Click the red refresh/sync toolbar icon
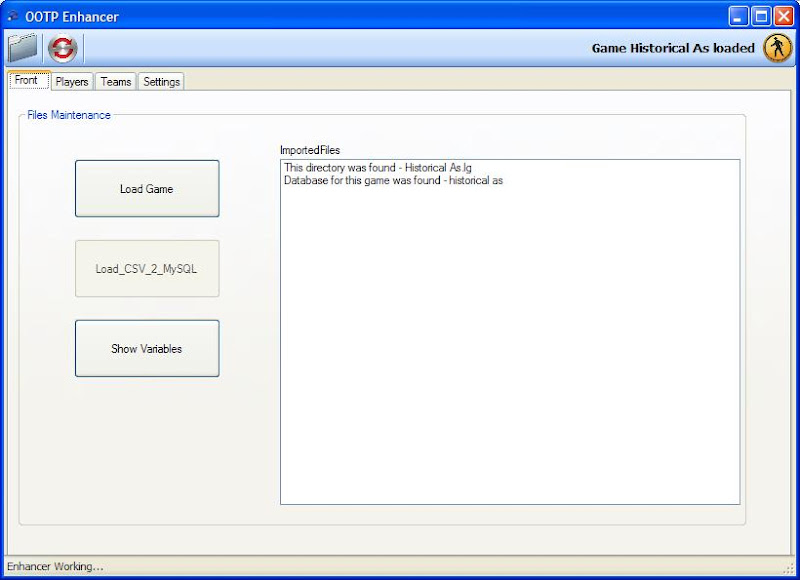The width and height of the screenshot is (800, 580). click(62, 46)
